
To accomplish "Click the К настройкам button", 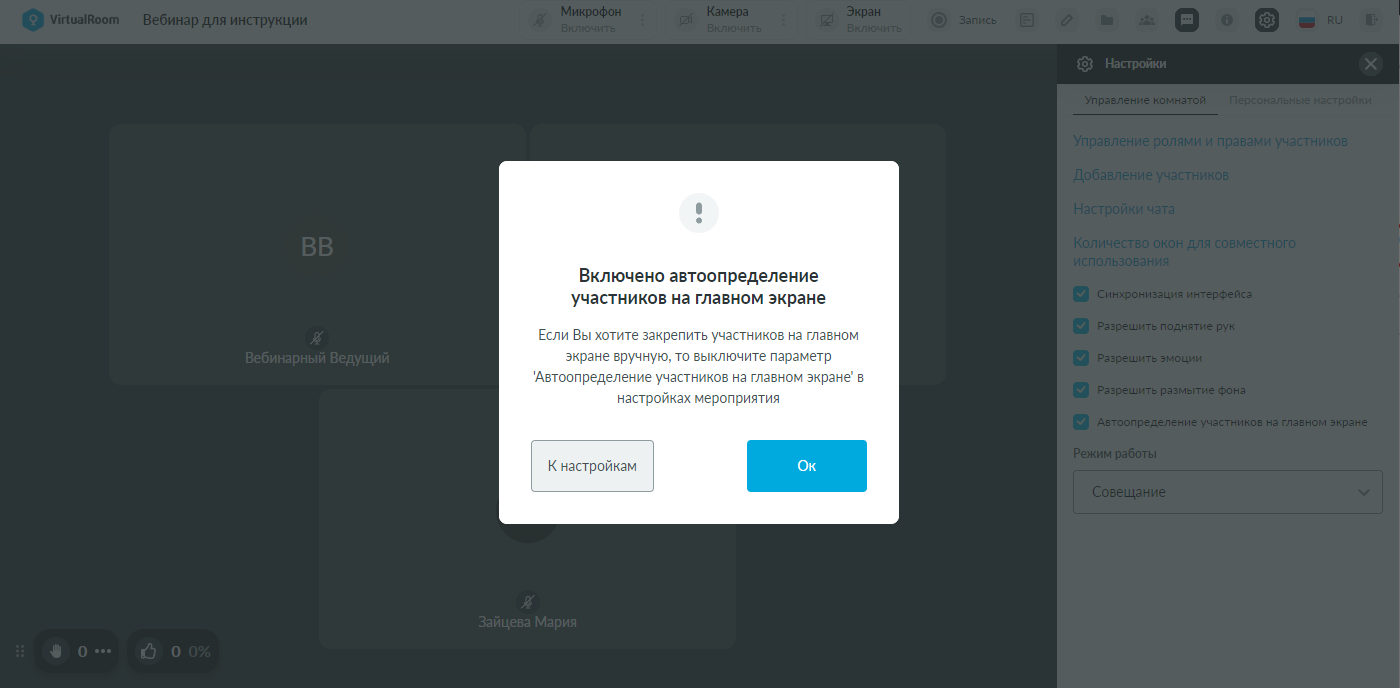I will pos(592,466).
